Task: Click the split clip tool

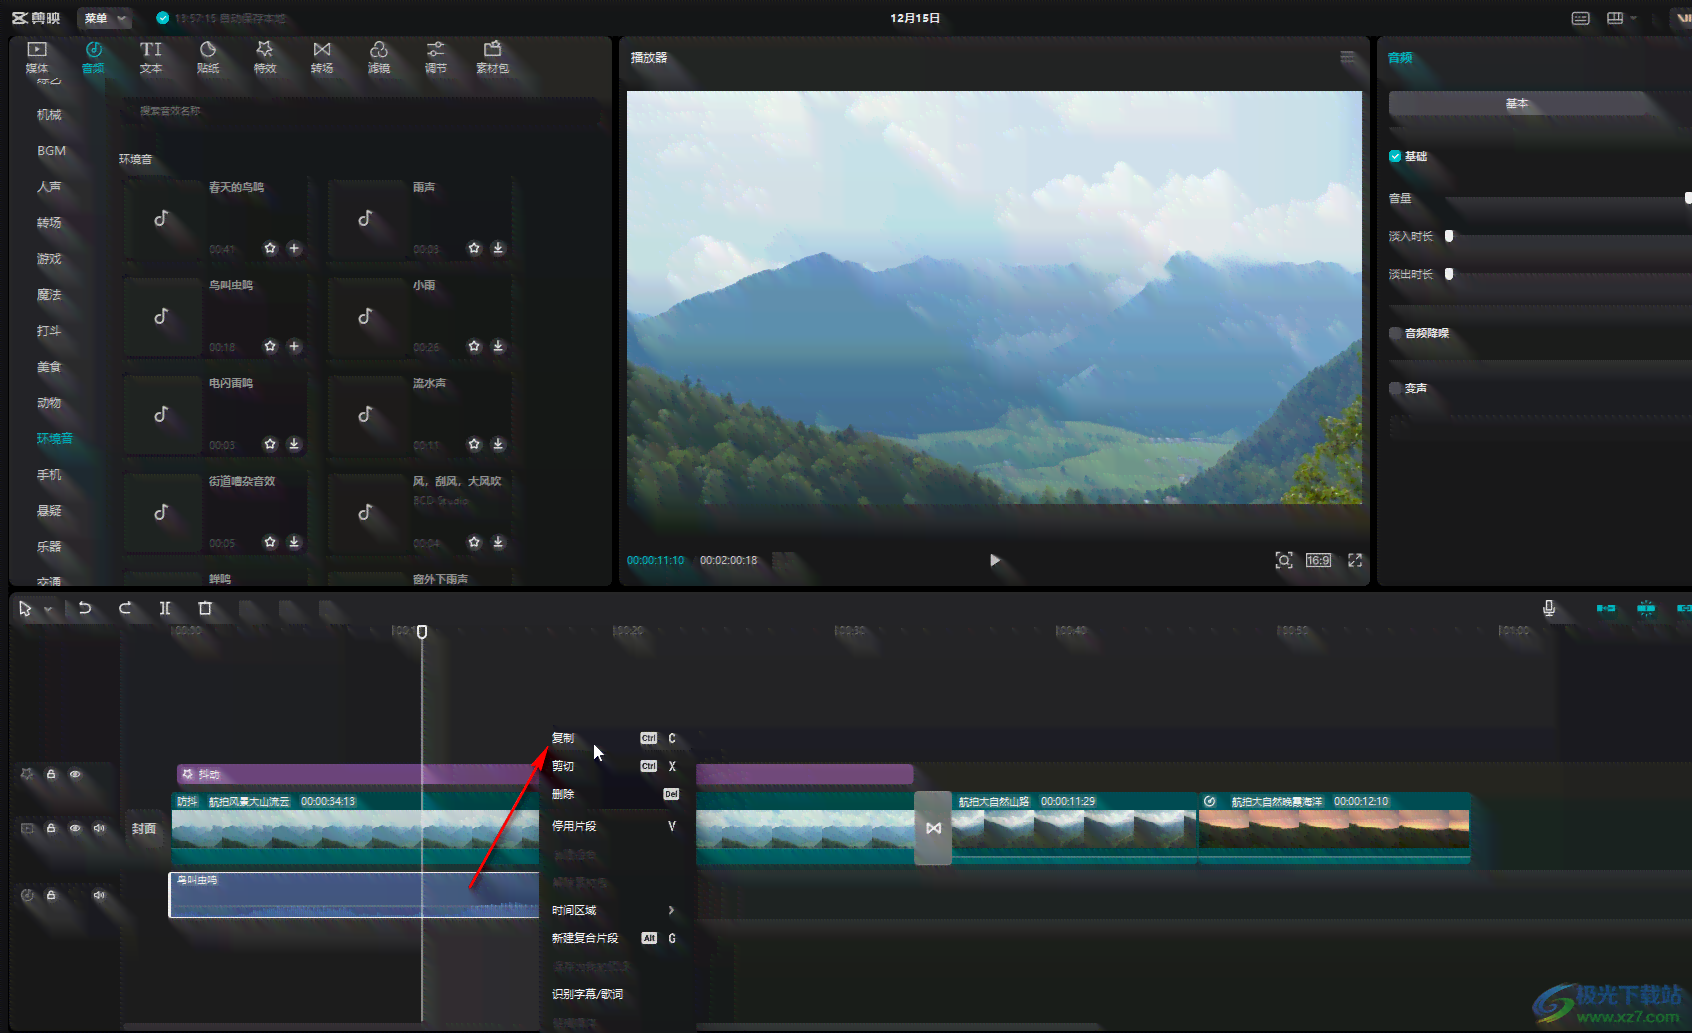Action: pos(165,608)
